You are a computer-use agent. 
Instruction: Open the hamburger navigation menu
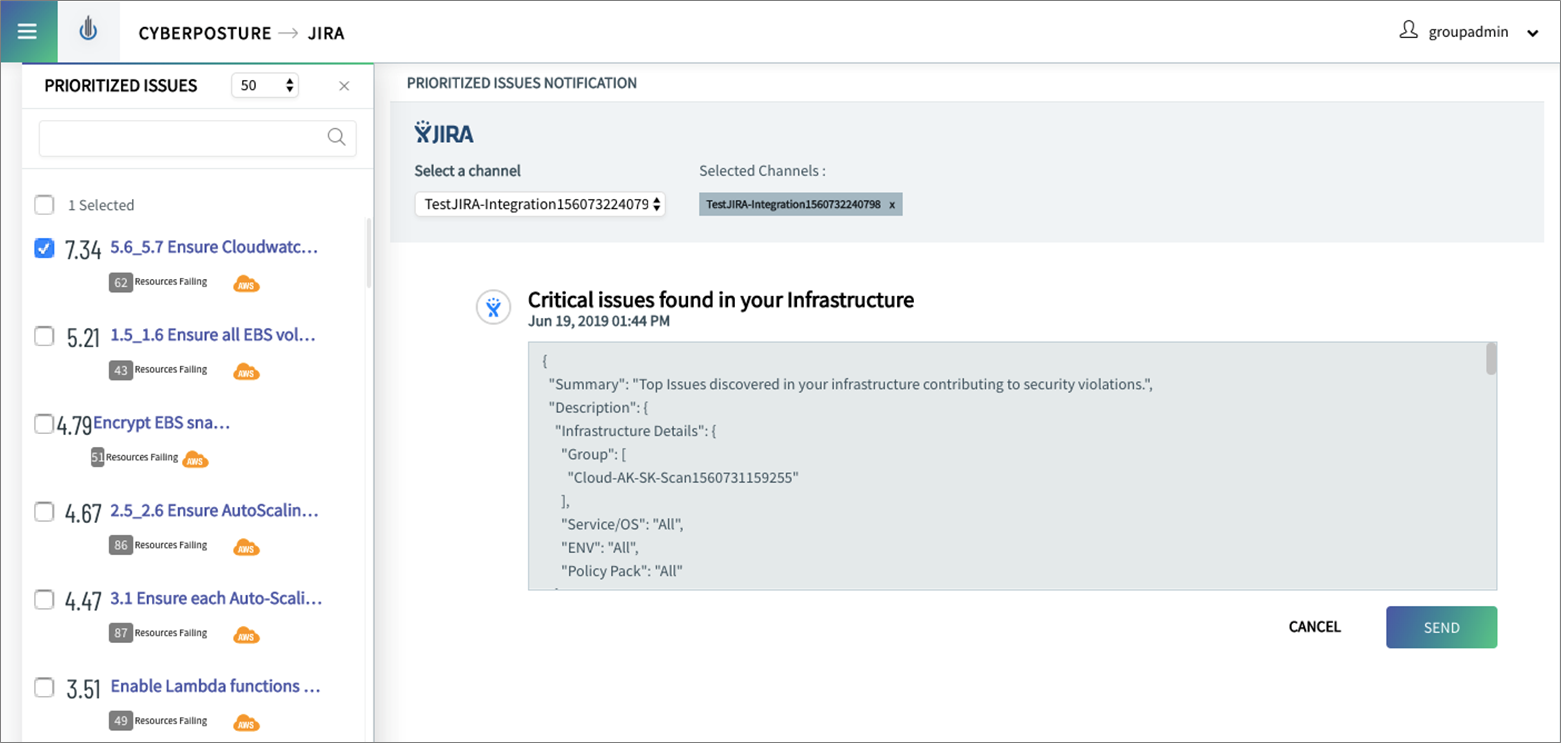pyautogui.click(x=27, y=32)
